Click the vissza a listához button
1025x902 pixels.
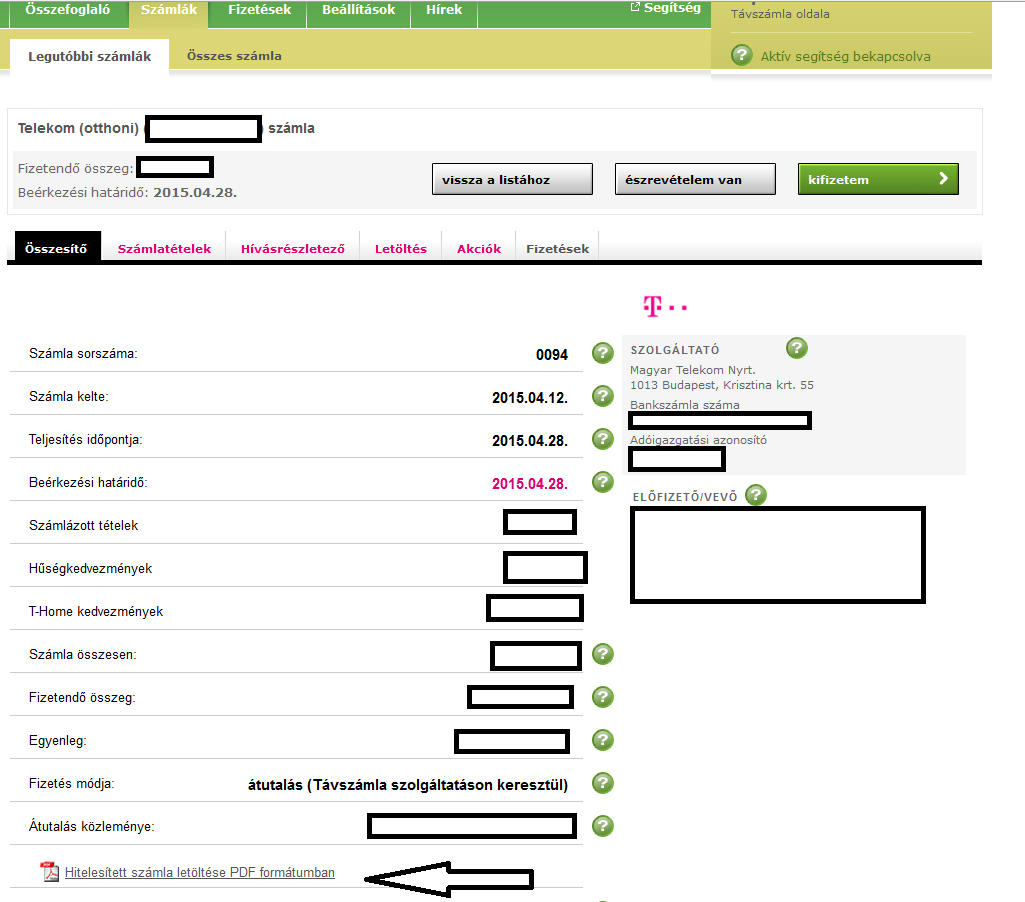pos(511,180)
